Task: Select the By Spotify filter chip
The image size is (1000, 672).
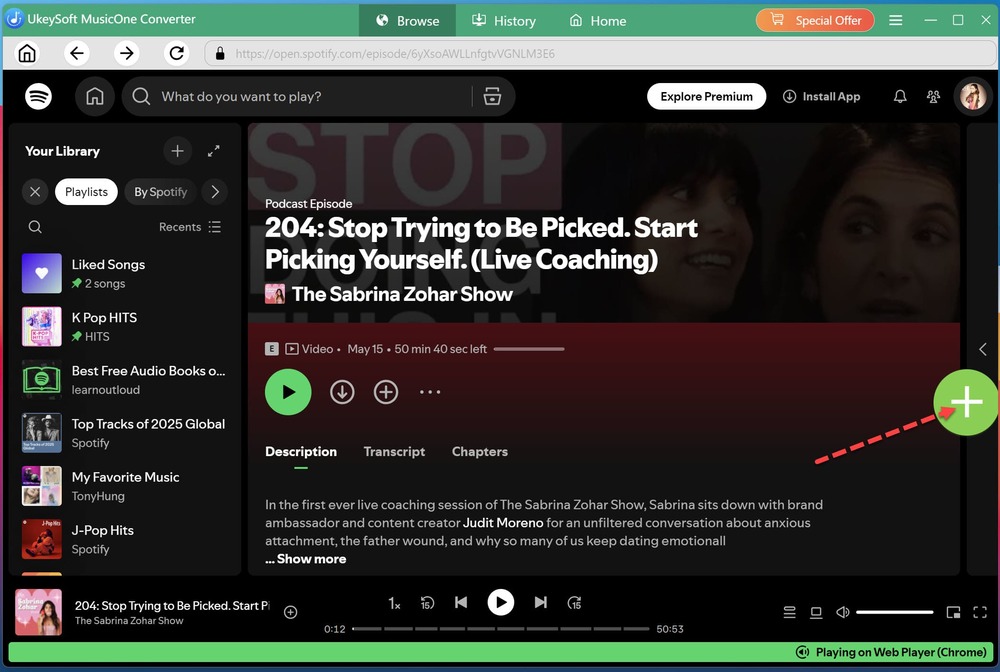Action: pos(161,192)
